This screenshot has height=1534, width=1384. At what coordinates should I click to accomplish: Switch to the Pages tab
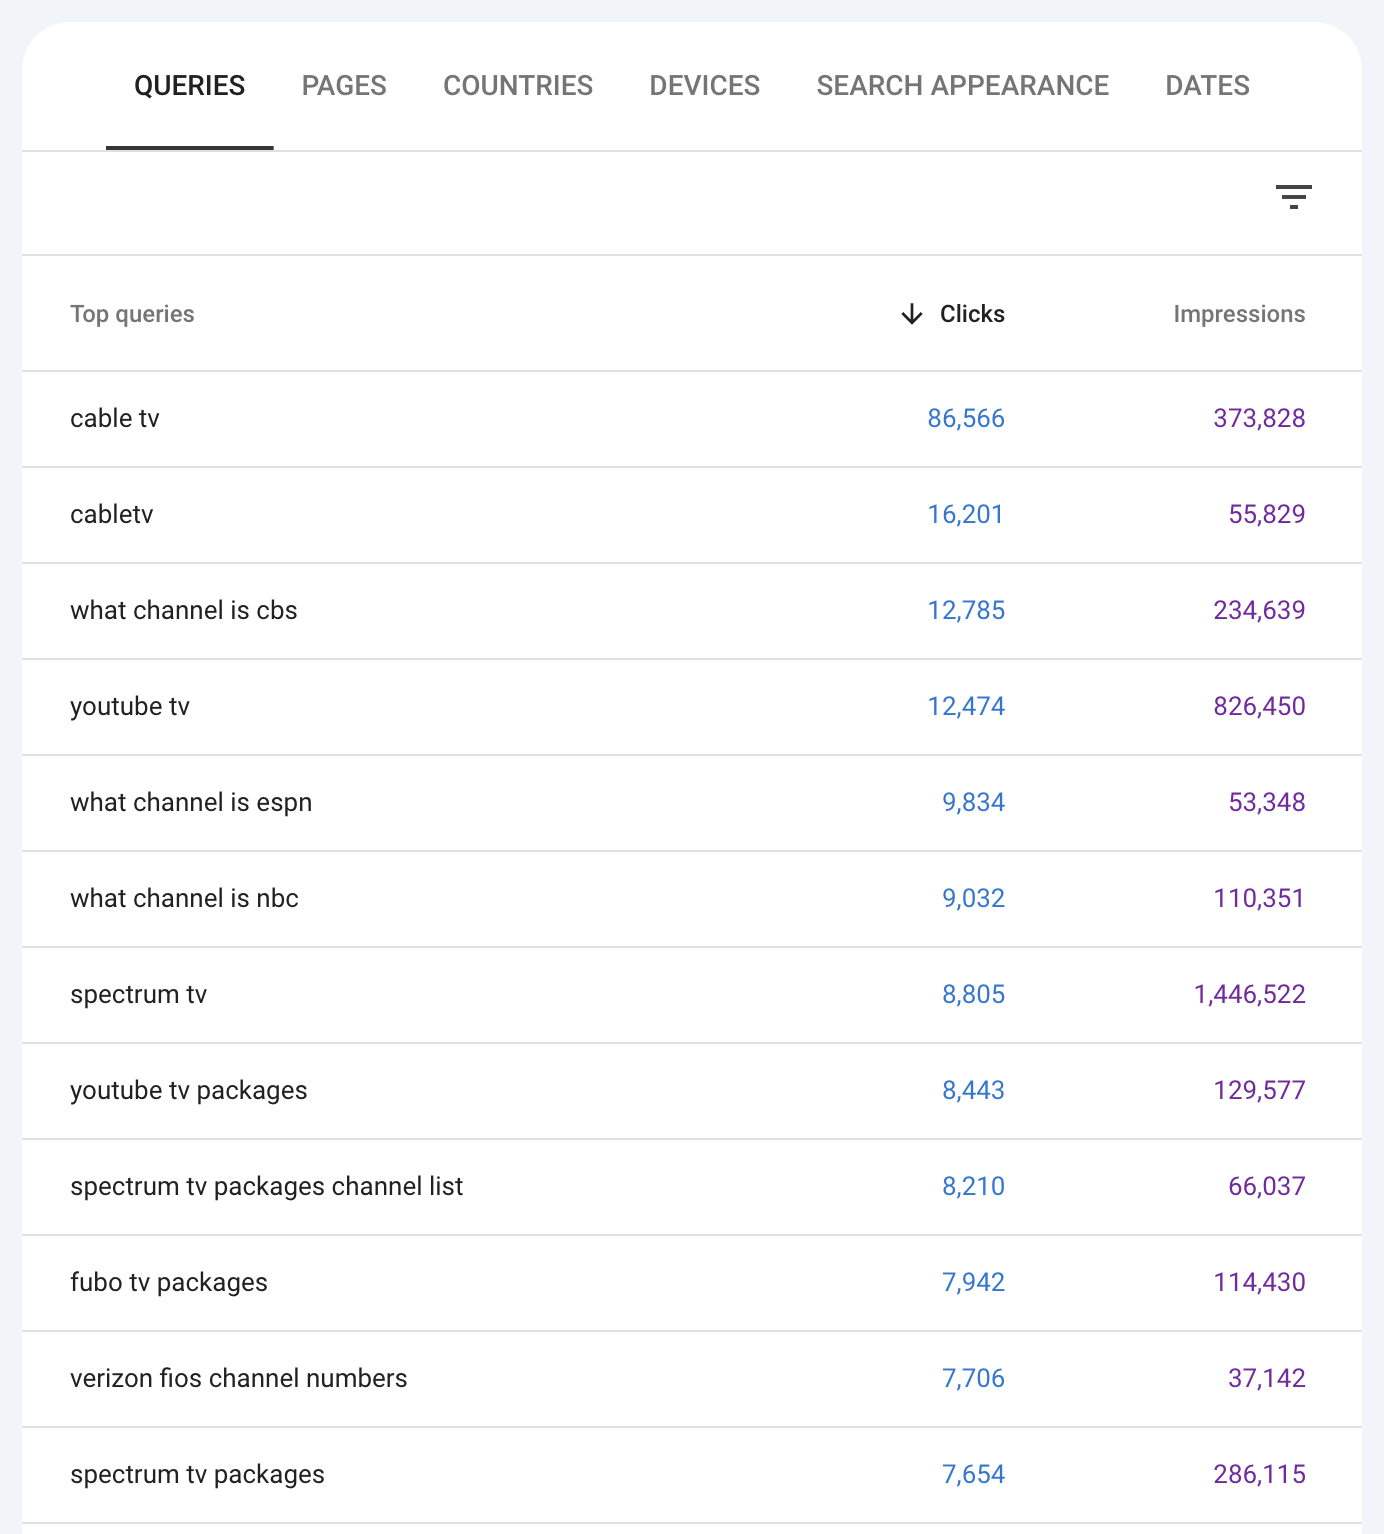pyautogui.click(x=344, y=86)
